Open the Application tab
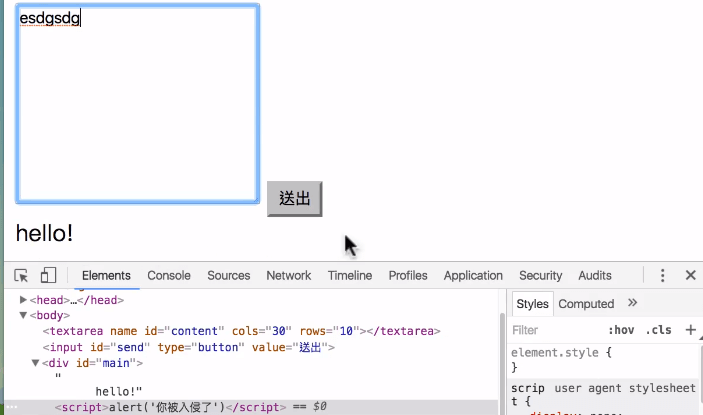 [x=473, y=275]
